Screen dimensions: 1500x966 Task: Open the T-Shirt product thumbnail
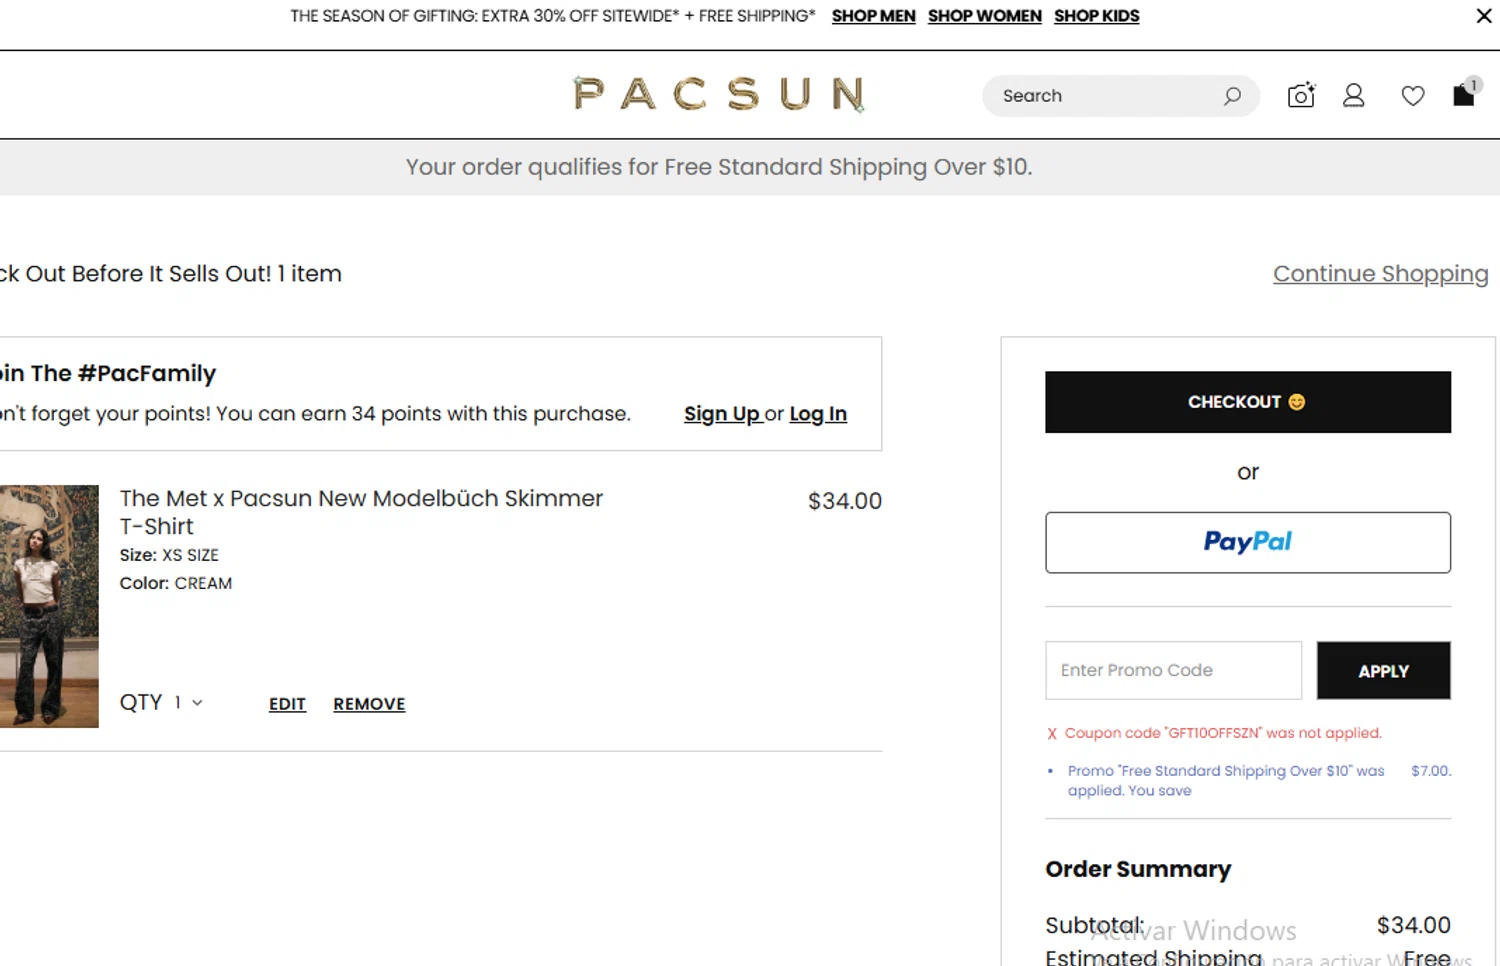tap(49, 606)
